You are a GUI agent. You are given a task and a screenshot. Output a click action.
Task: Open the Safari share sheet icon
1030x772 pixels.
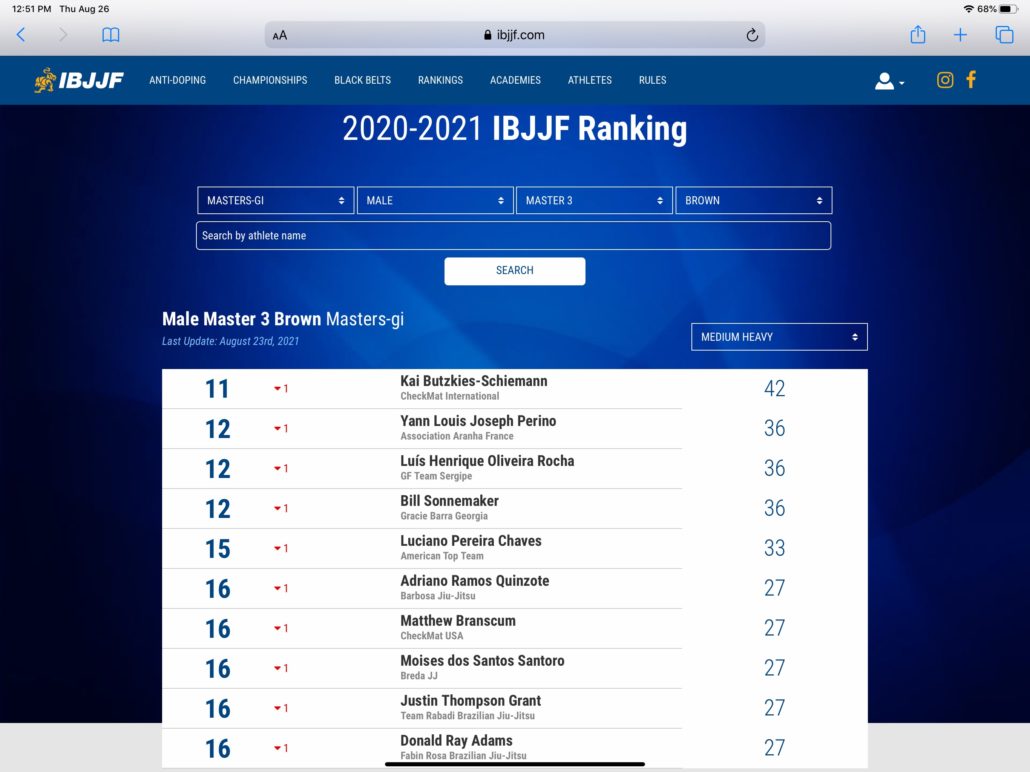click(918, 34)
